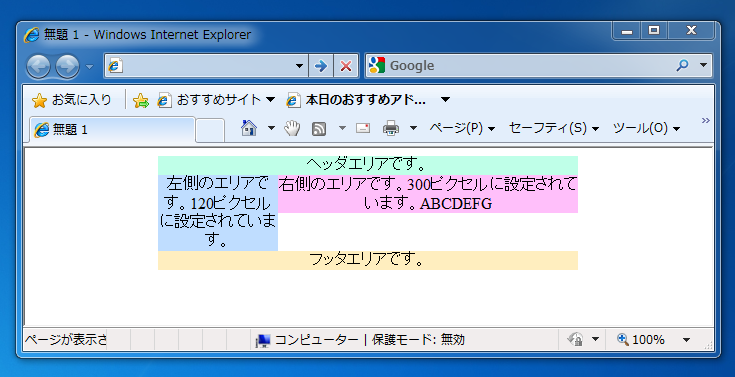Image resolution: width=735 pixels, height=377 pixels.
Task: Expand the address bar history dropdown
Action: (x=299, y=66)
